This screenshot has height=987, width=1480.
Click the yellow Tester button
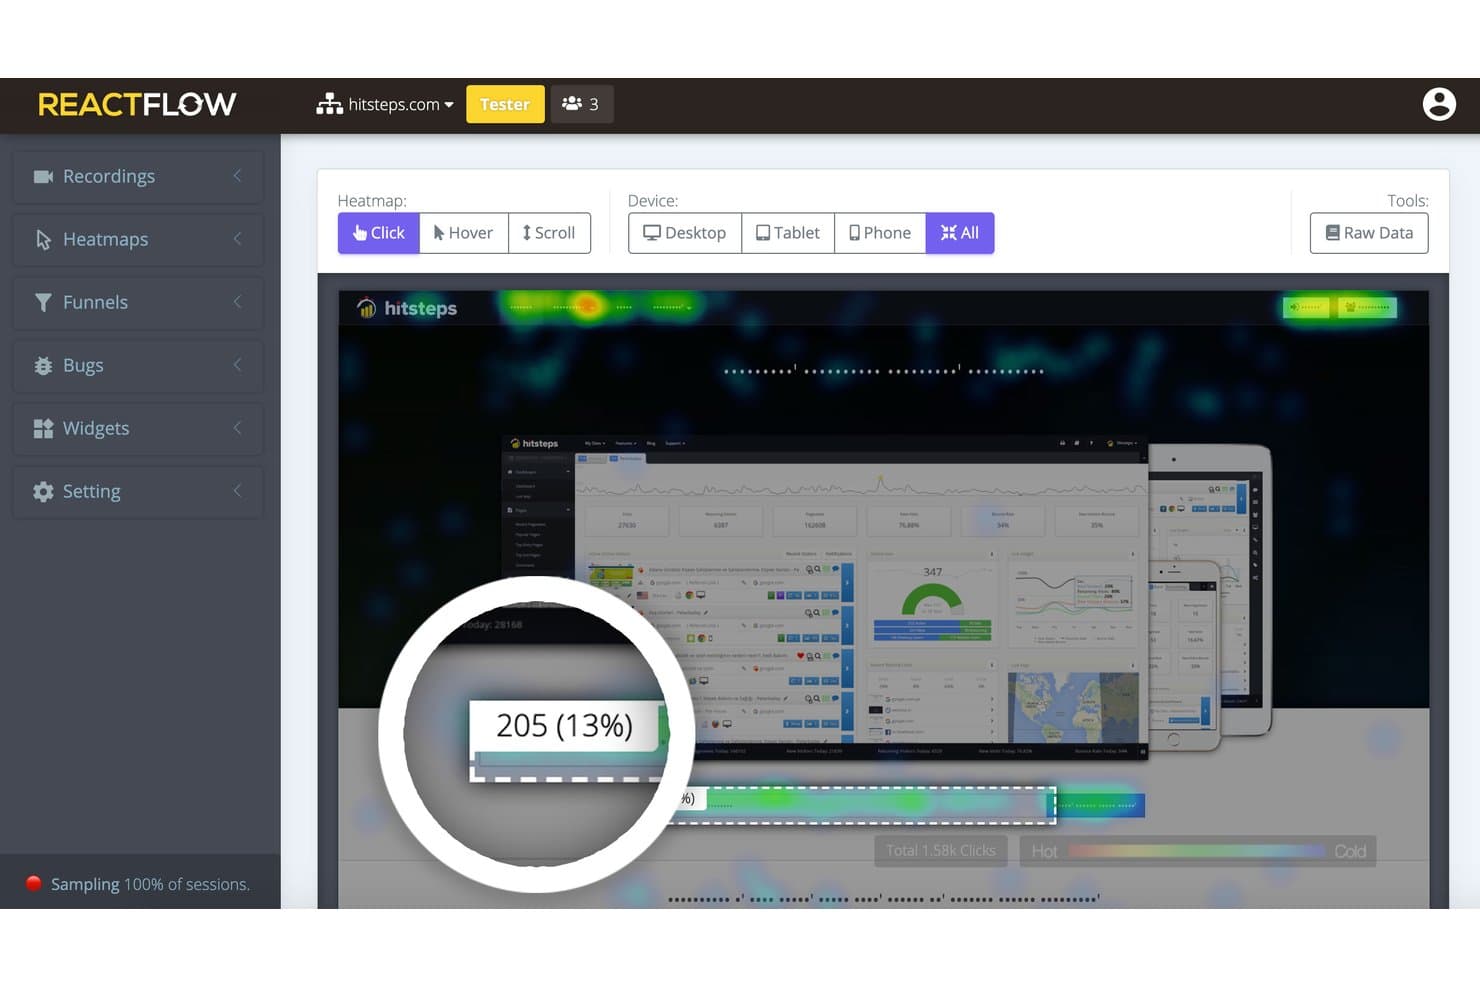point(505,104)
